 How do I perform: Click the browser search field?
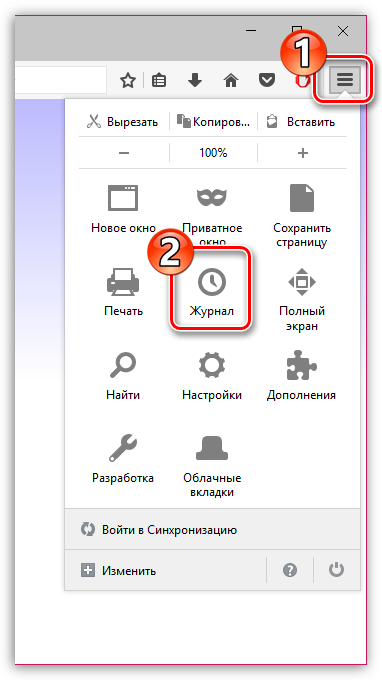pos(61,80)
